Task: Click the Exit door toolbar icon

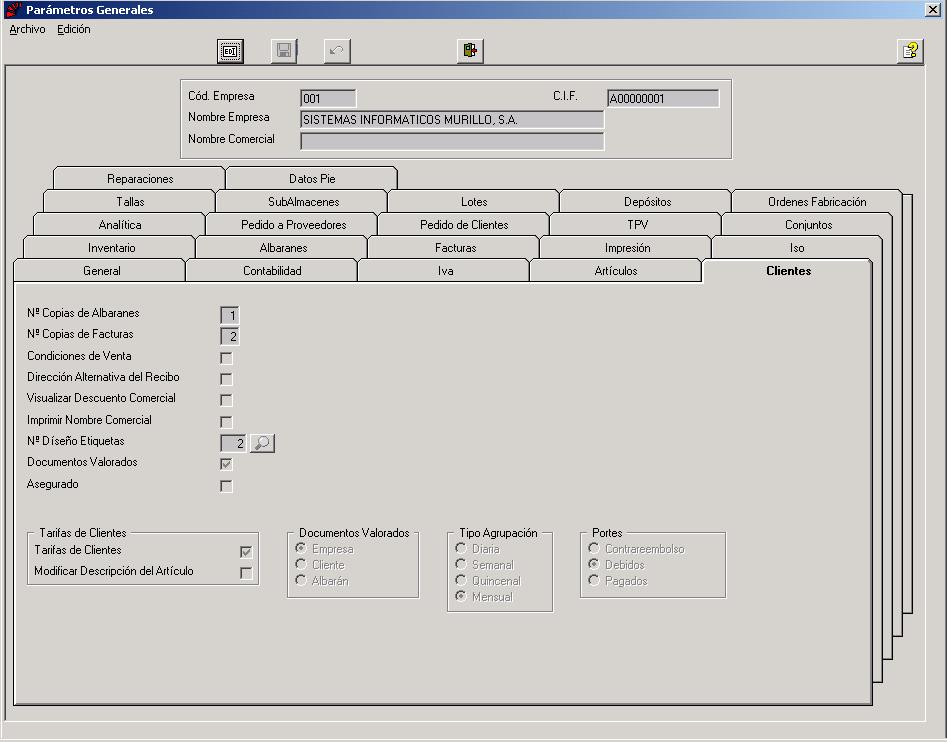Action: click(x=470, y=51)
